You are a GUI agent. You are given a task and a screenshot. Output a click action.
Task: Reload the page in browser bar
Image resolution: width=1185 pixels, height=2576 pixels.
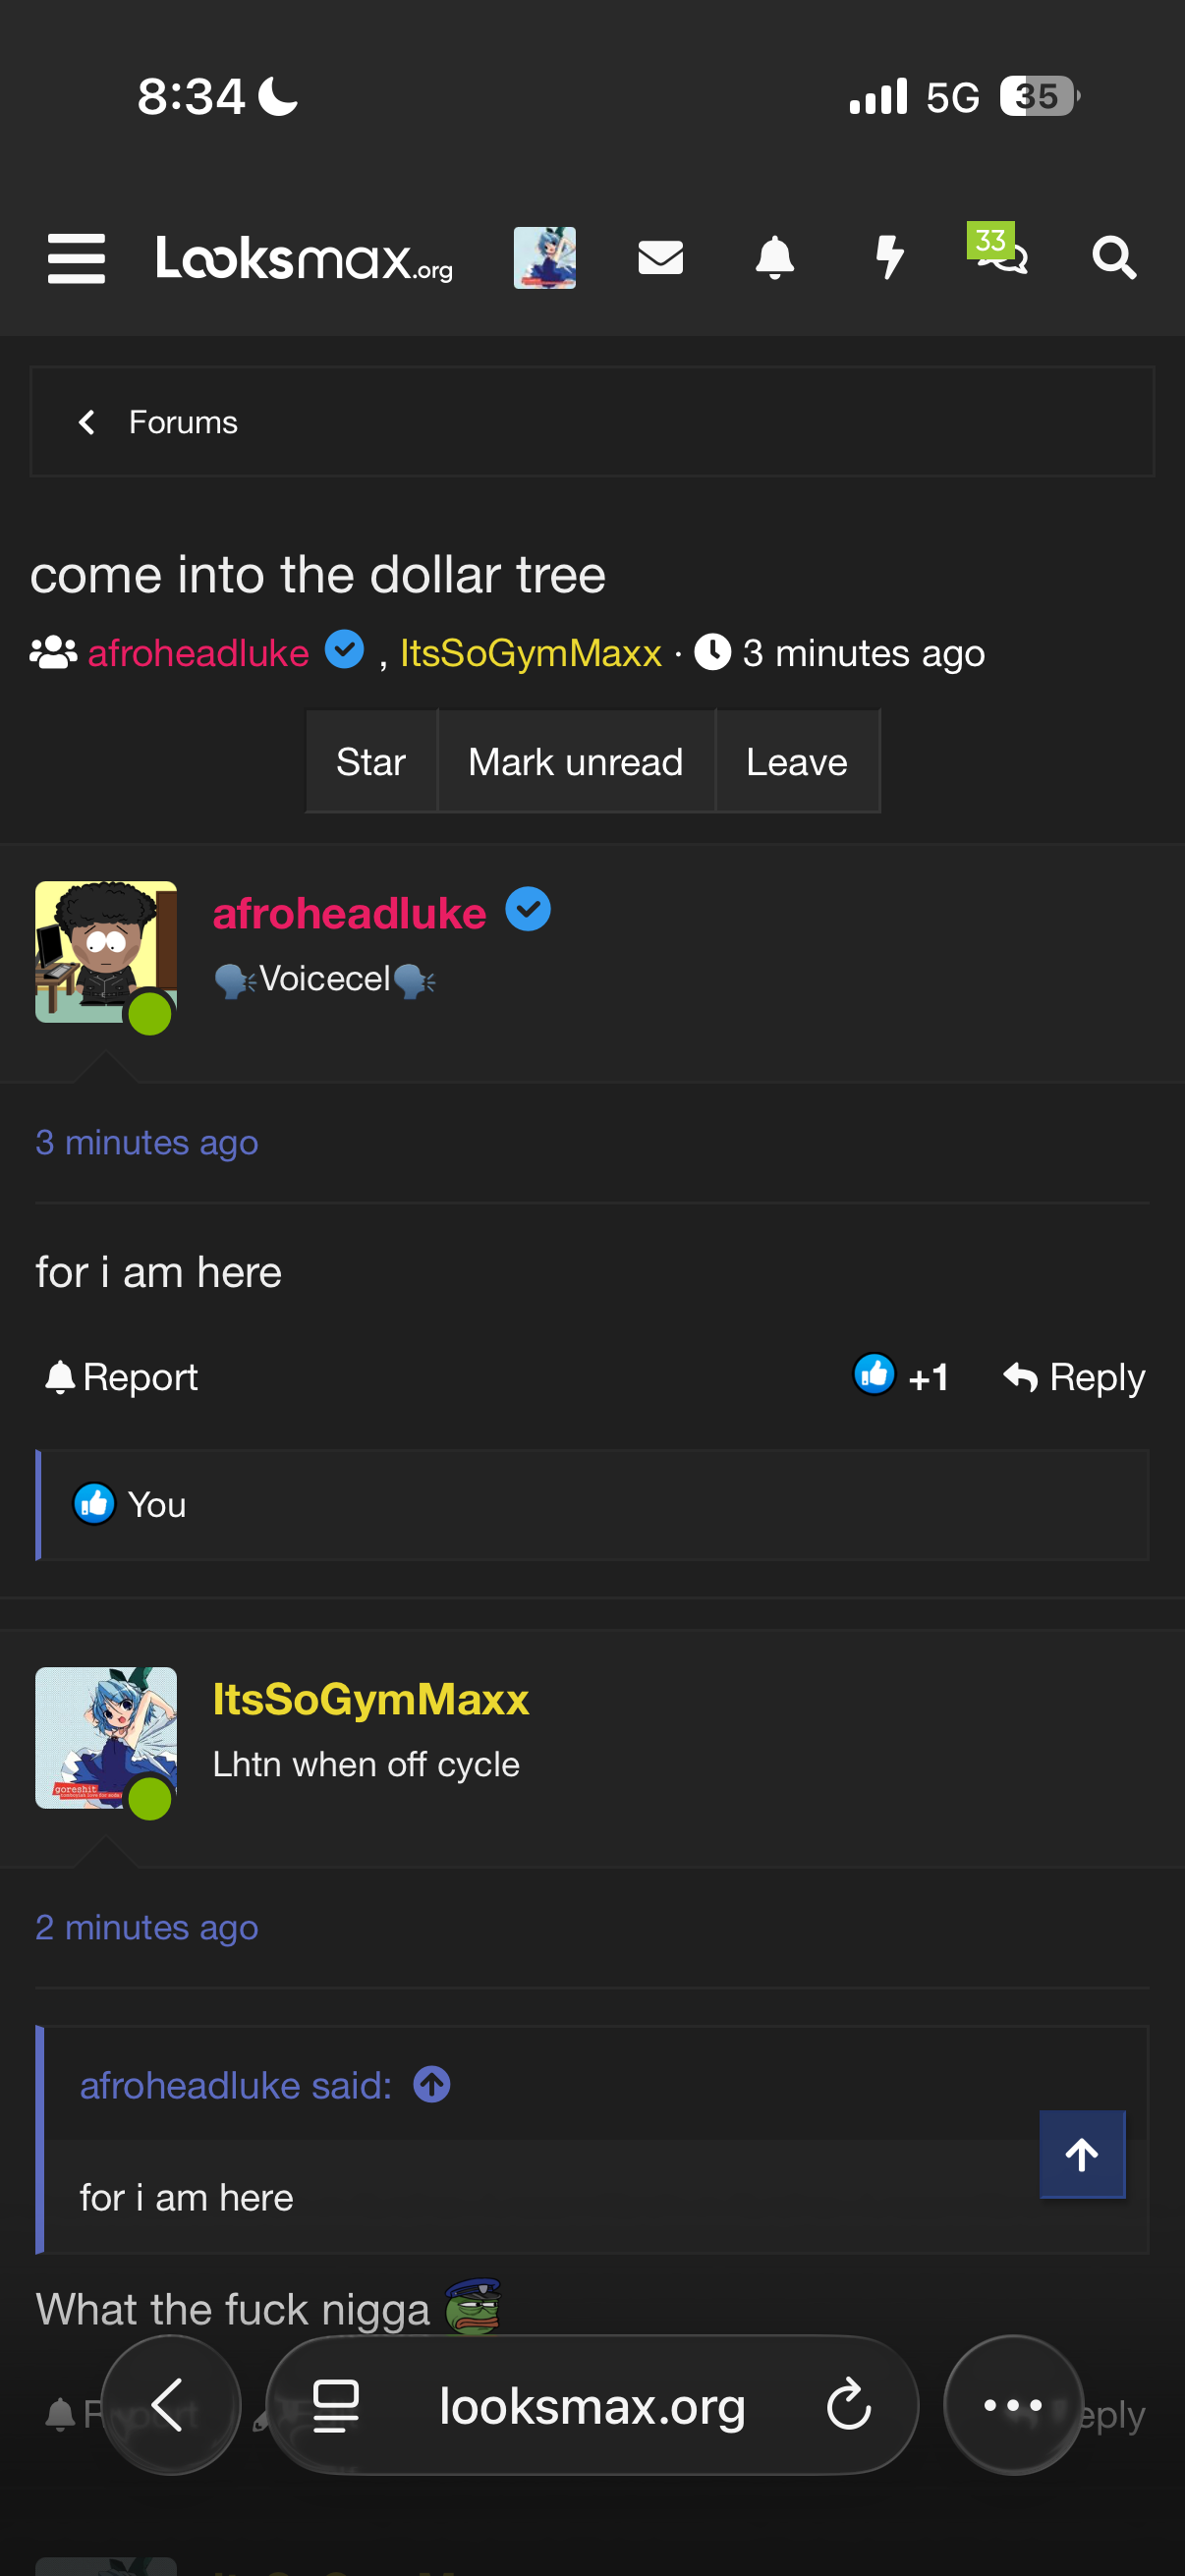pyautogui.click(x=849, y=2405)
